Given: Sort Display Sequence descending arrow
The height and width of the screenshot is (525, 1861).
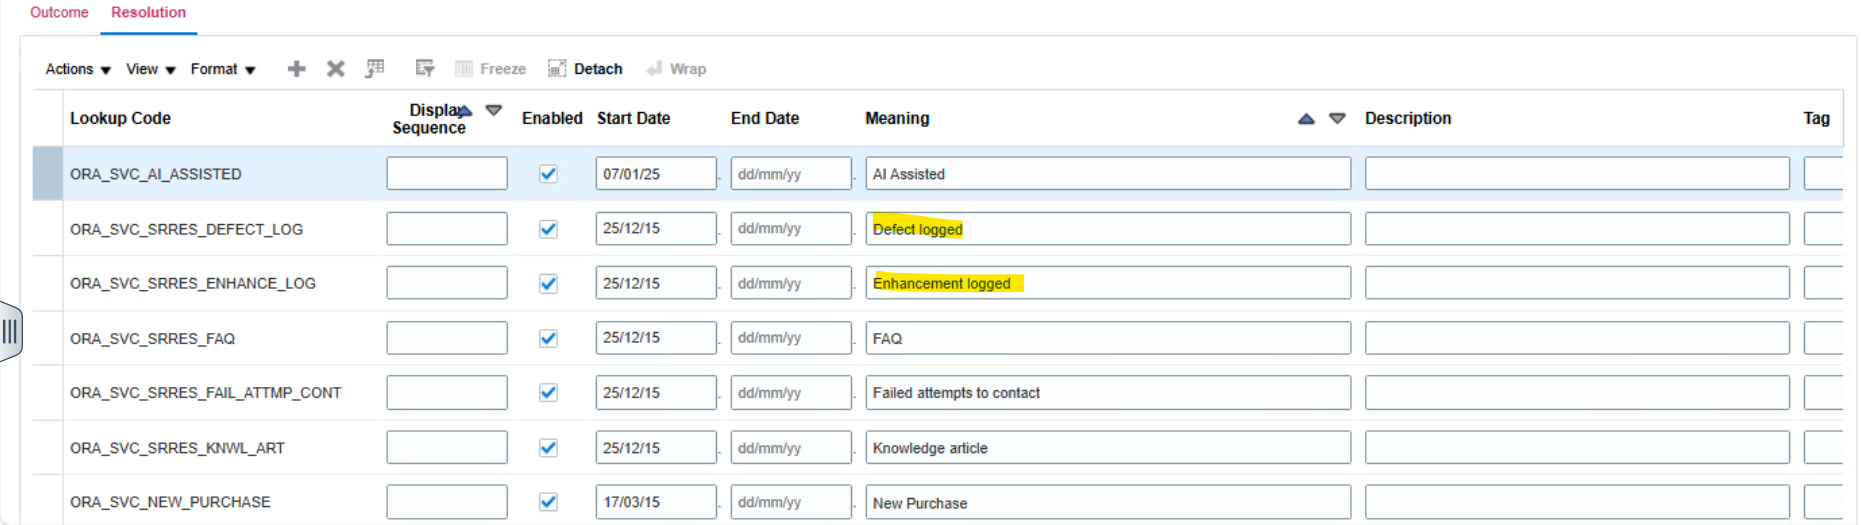Looking at the screenshot, I should coord(494,110).
